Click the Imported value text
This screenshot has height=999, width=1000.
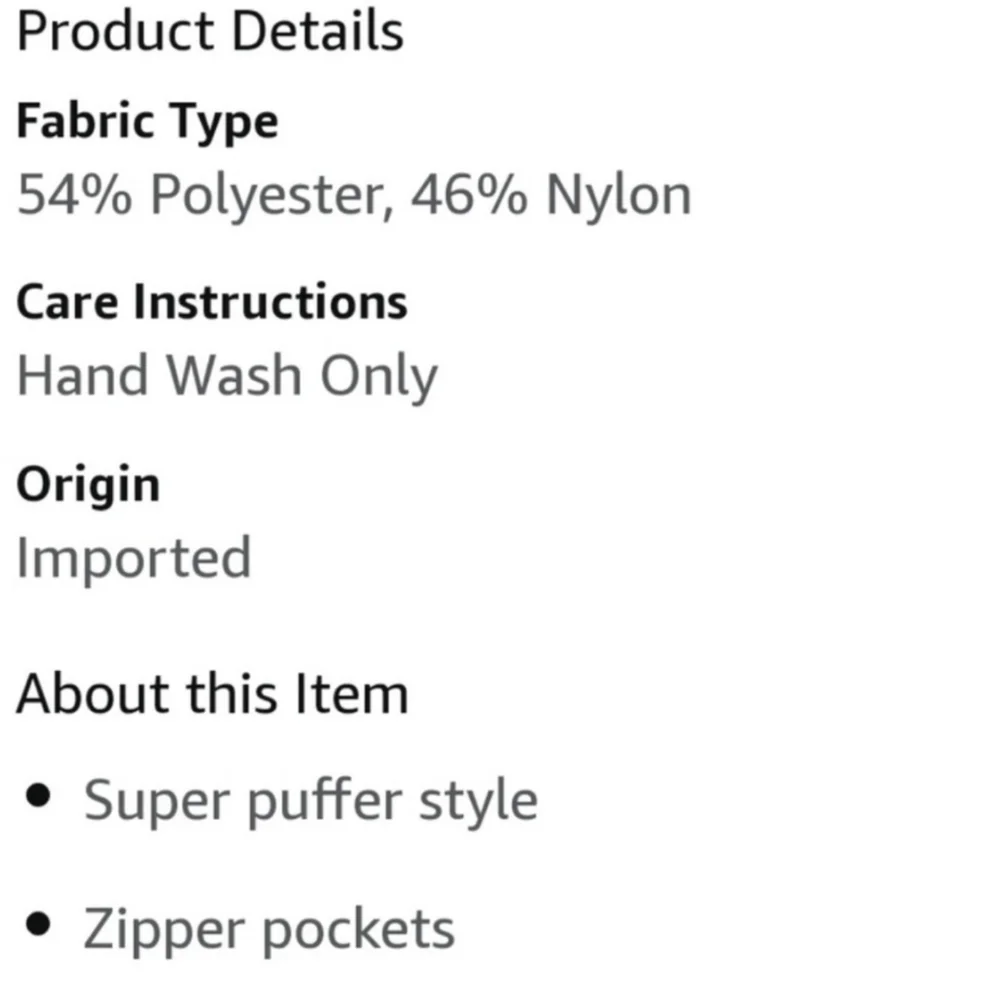(x=134, y=559)
